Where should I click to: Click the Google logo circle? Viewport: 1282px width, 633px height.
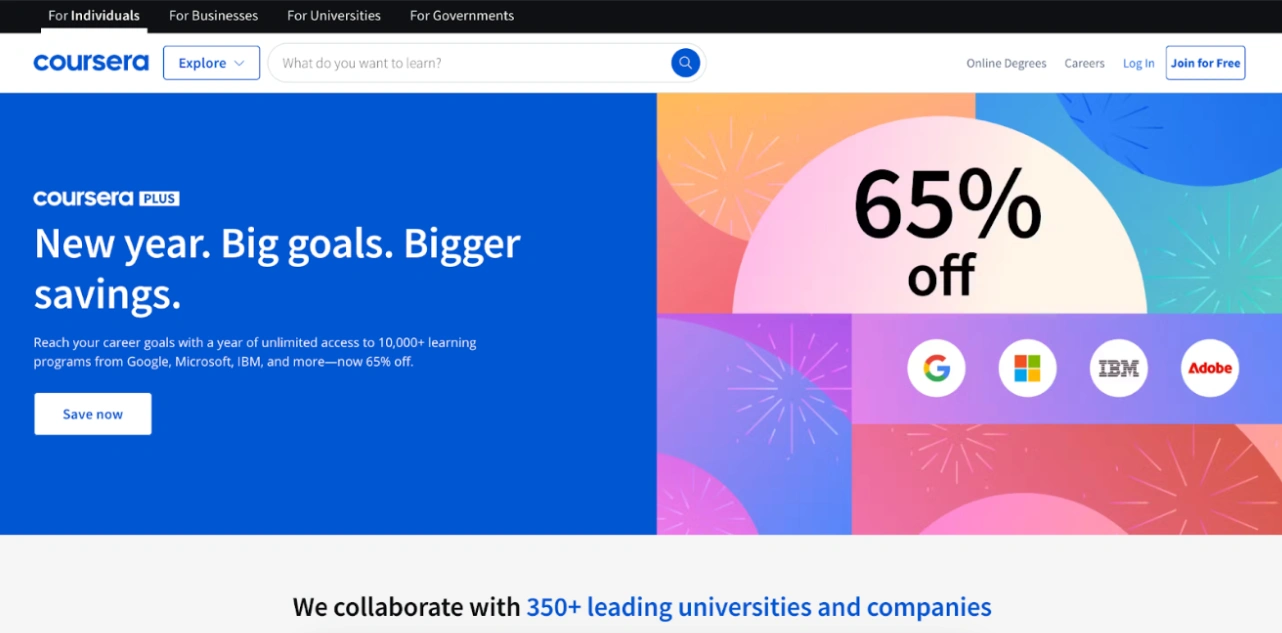point(936,368)
